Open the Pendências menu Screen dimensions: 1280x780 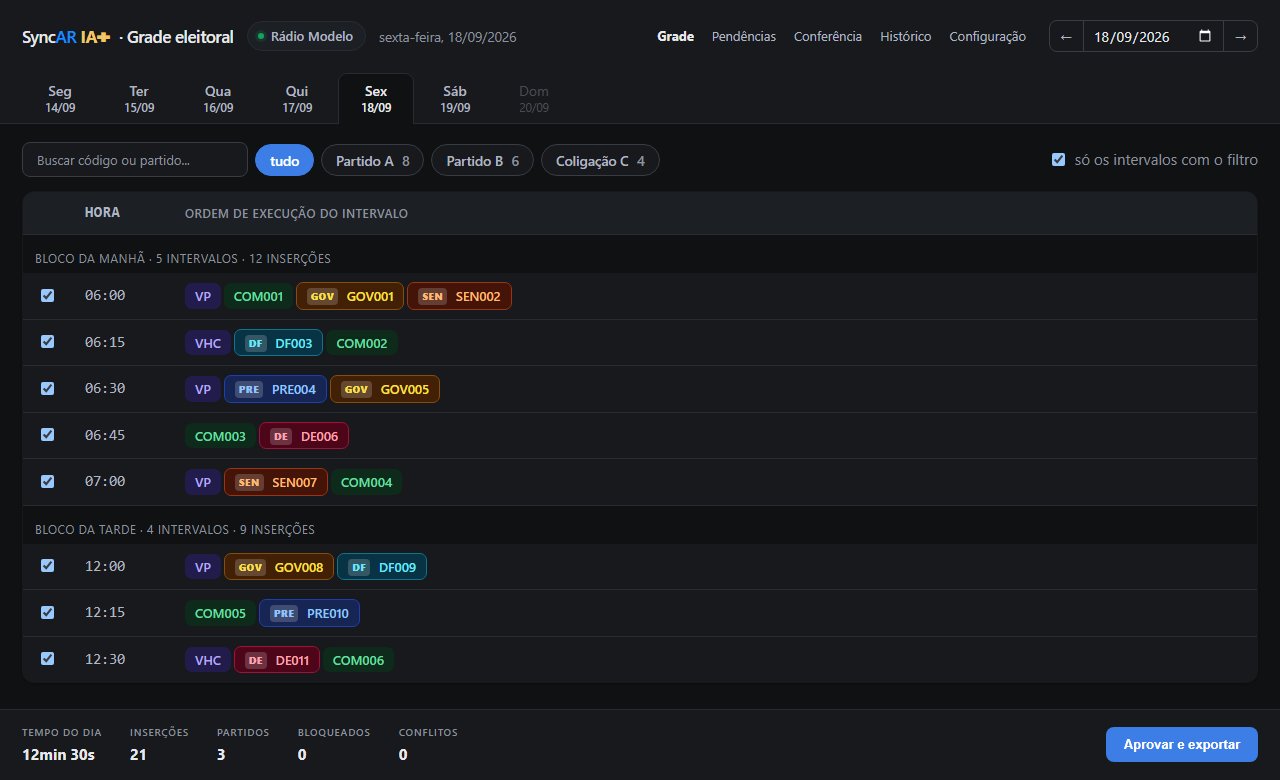(743, 36)
